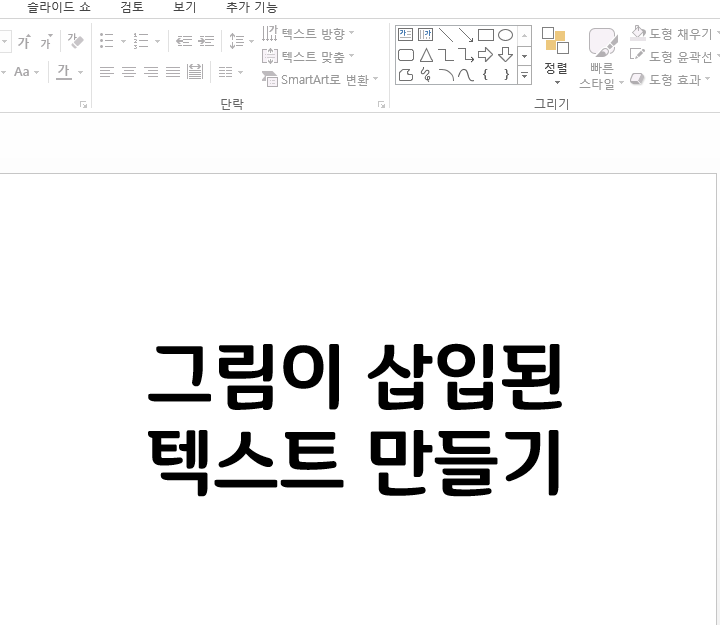The image size is (720, 625).
Task: Open the Aa change case dropdown
Action: pos(26,72)
